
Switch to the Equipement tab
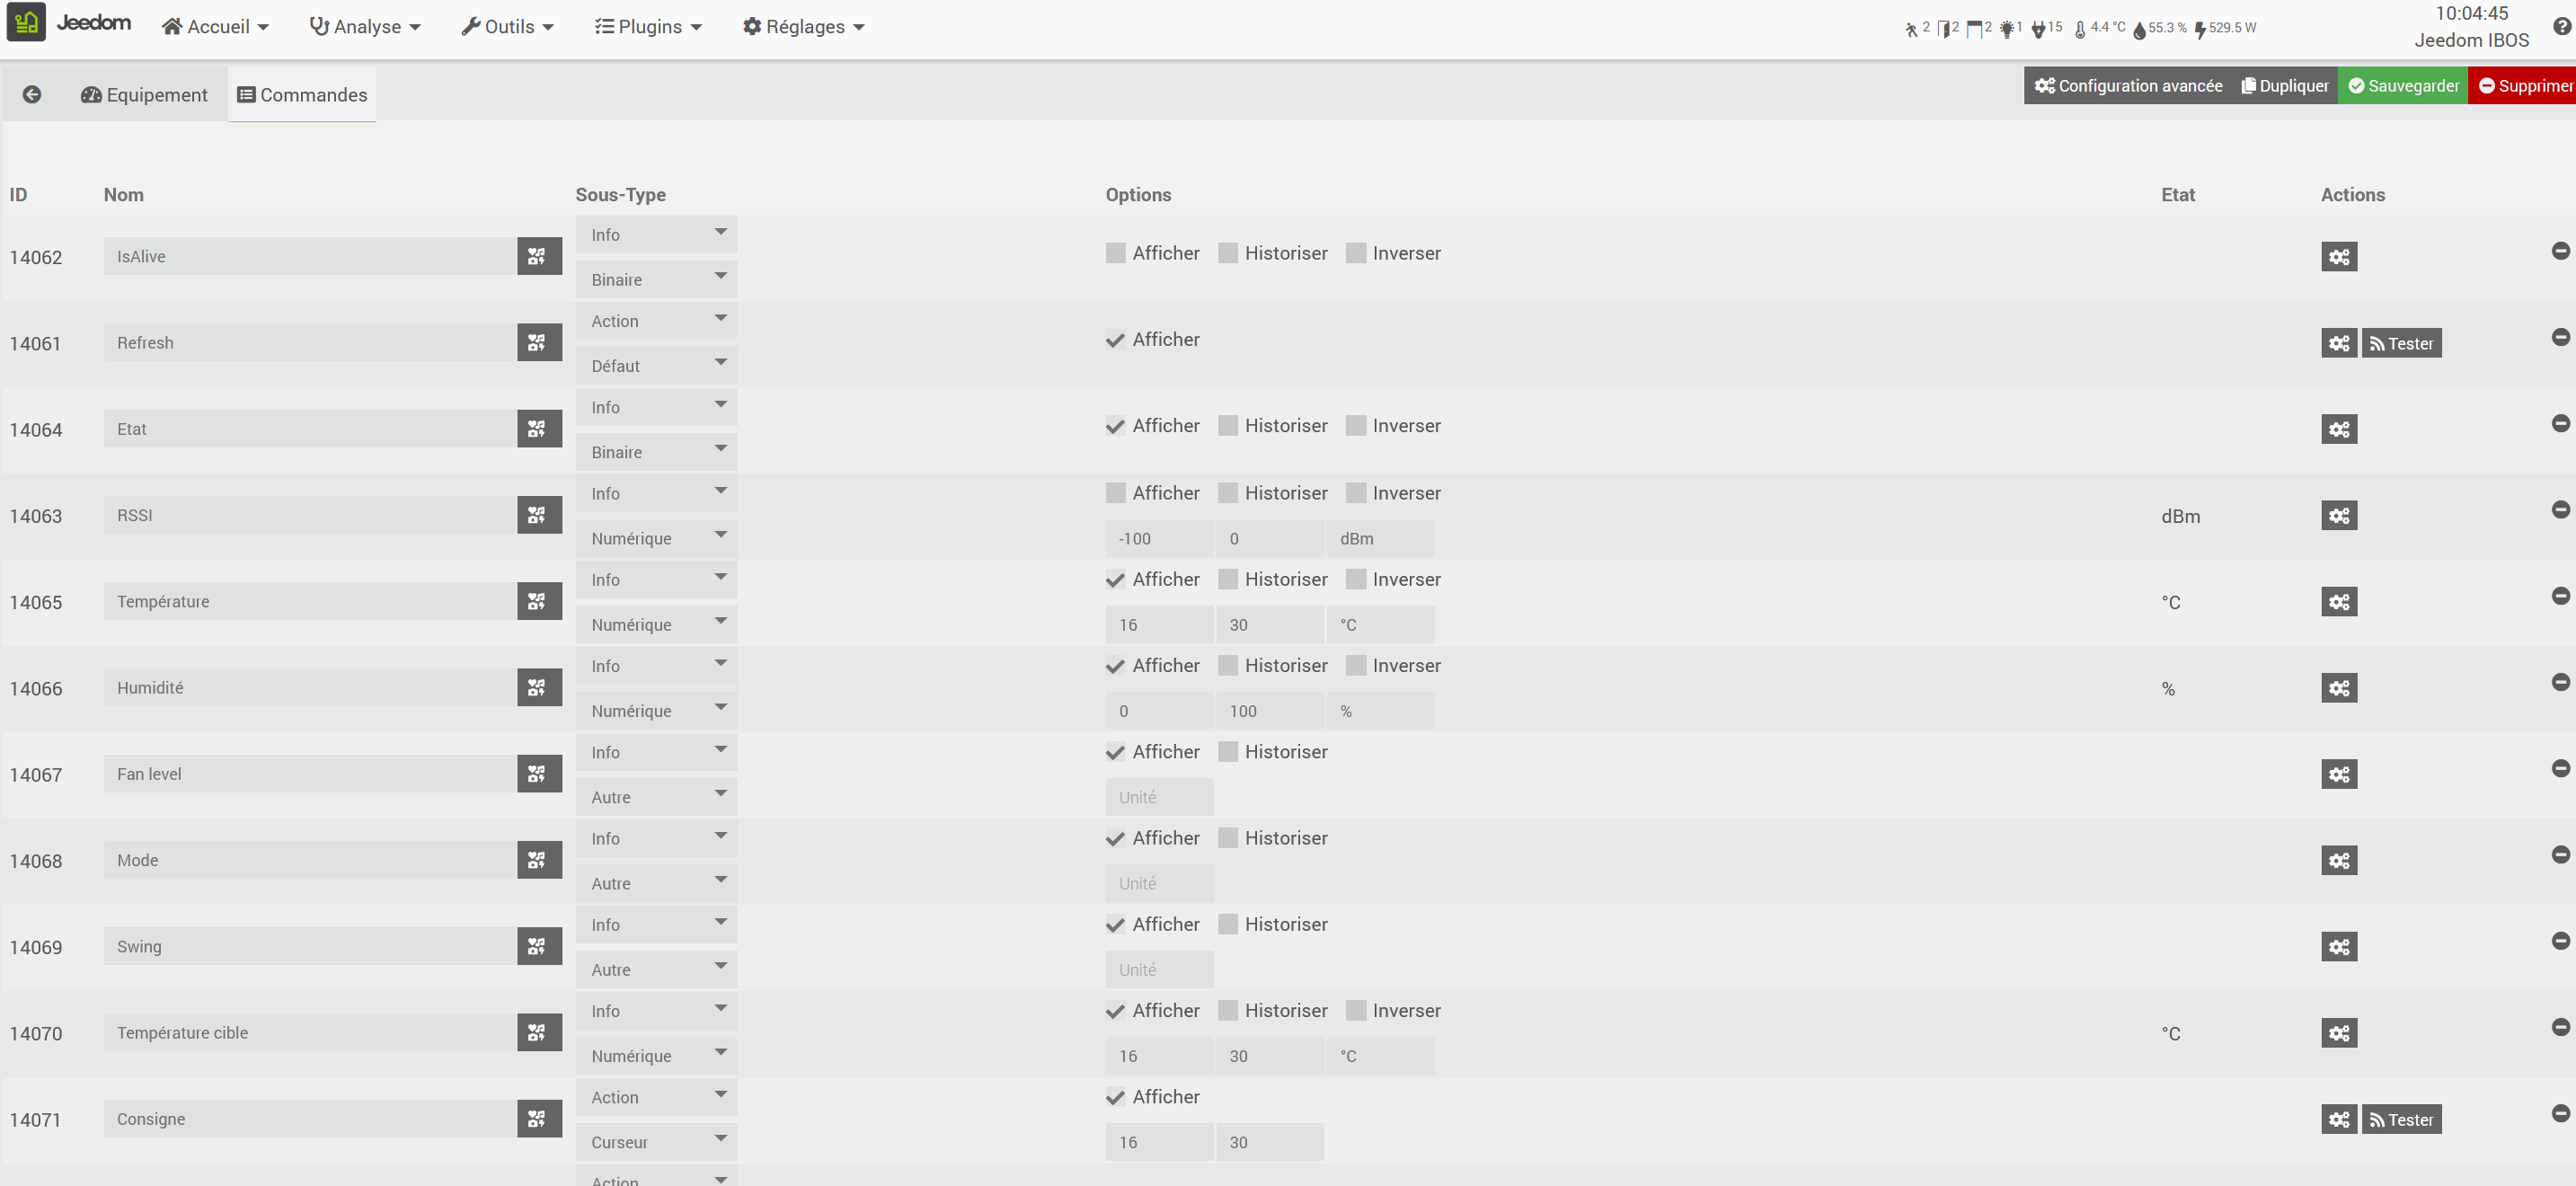(144, 95)
